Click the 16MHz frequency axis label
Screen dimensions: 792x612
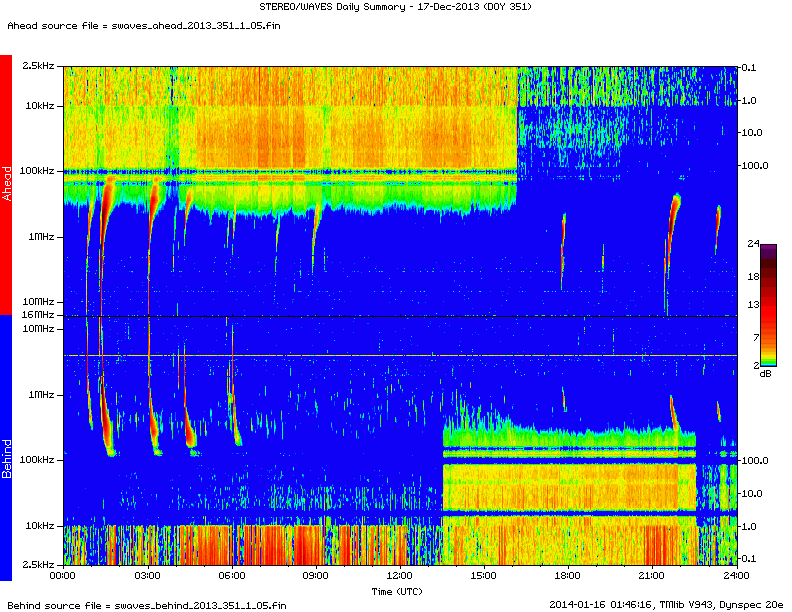click(x=38, y=315)
